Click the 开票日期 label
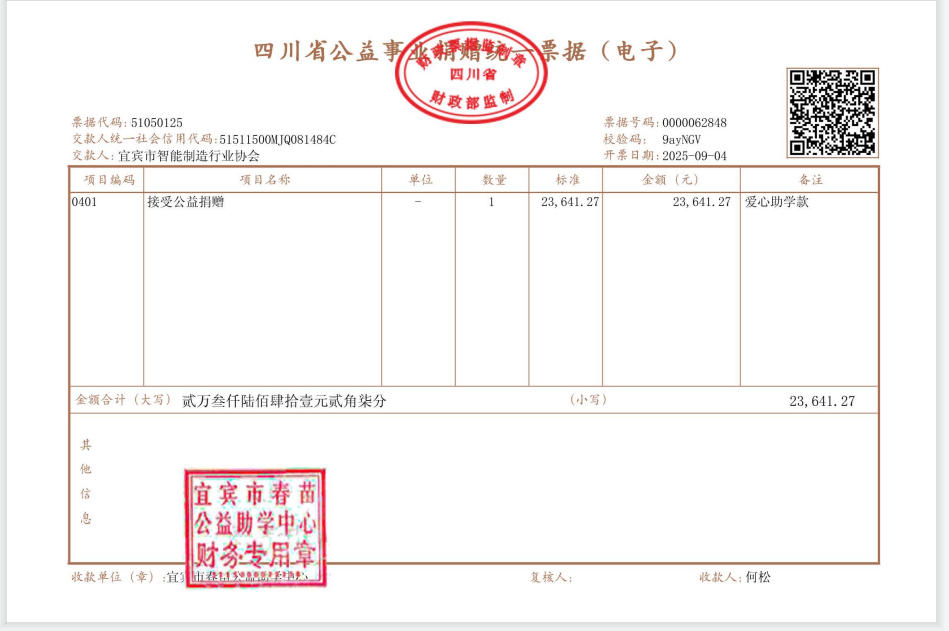 pos(632,155)
